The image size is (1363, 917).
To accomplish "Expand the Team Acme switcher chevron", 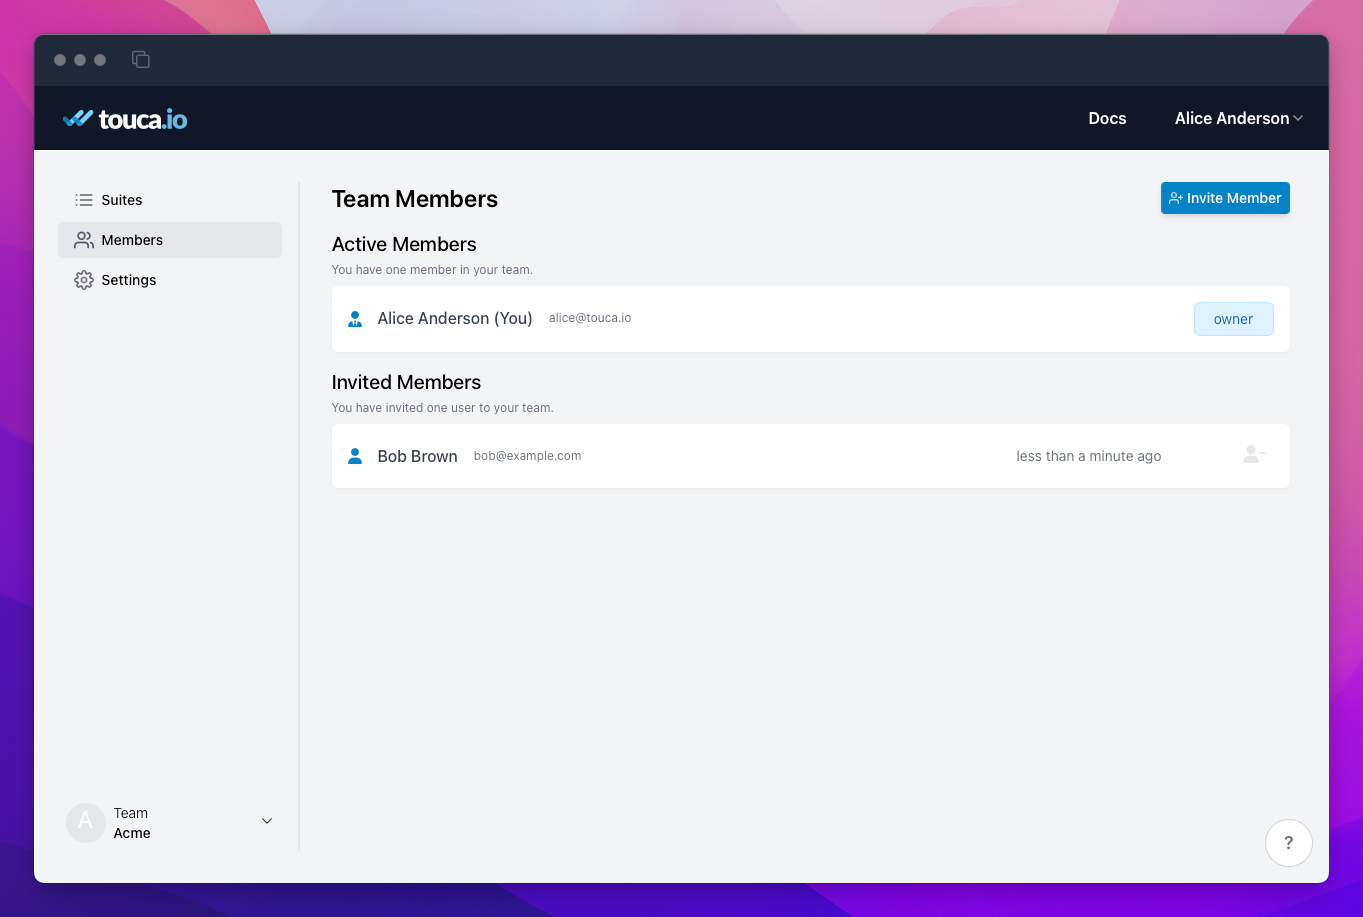I will (267, 821).
